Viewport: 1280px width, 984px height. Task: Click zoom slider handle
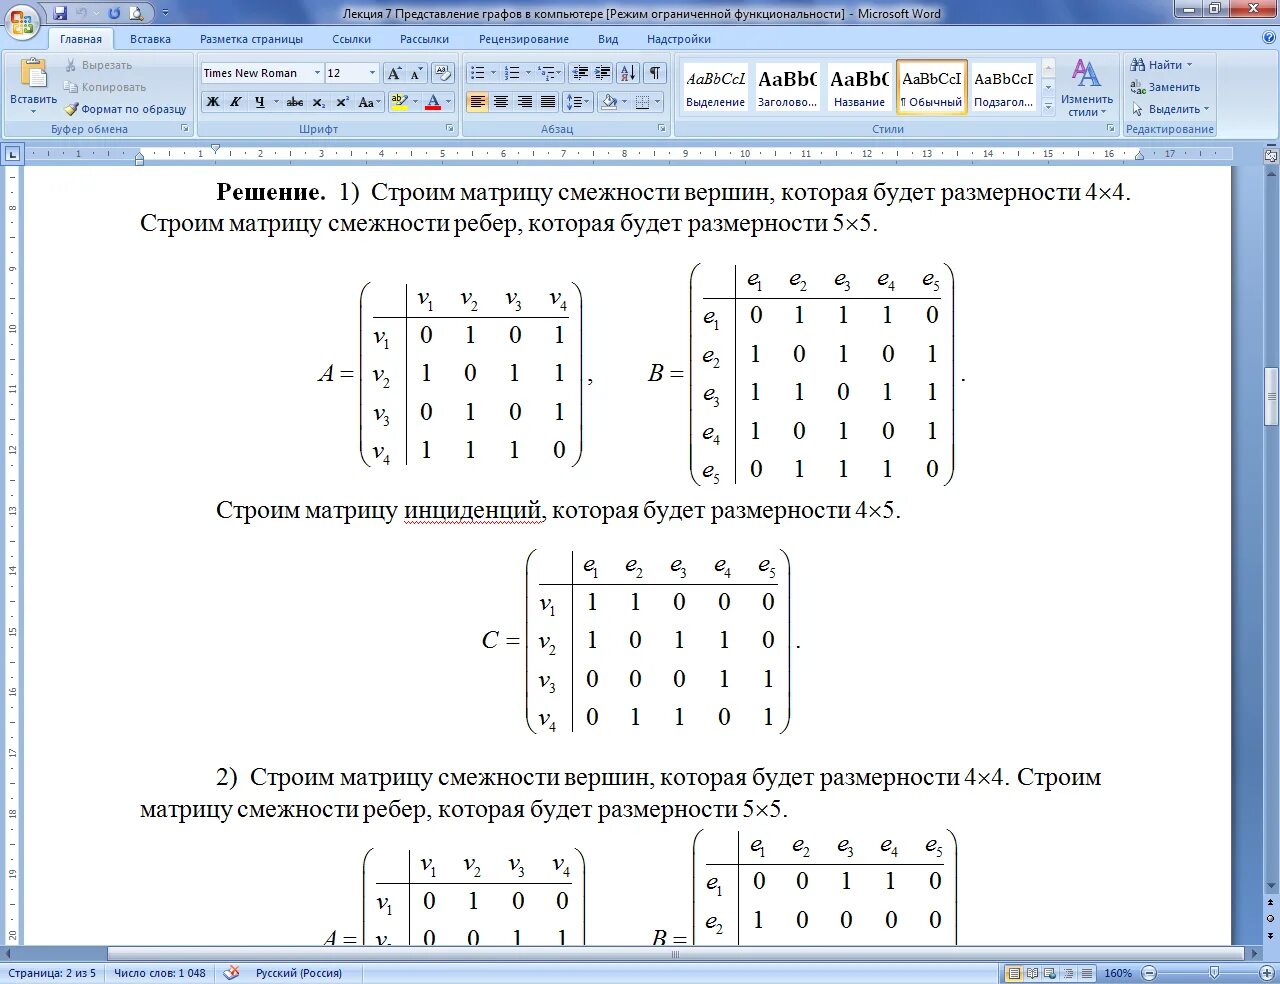[1214, 973]
